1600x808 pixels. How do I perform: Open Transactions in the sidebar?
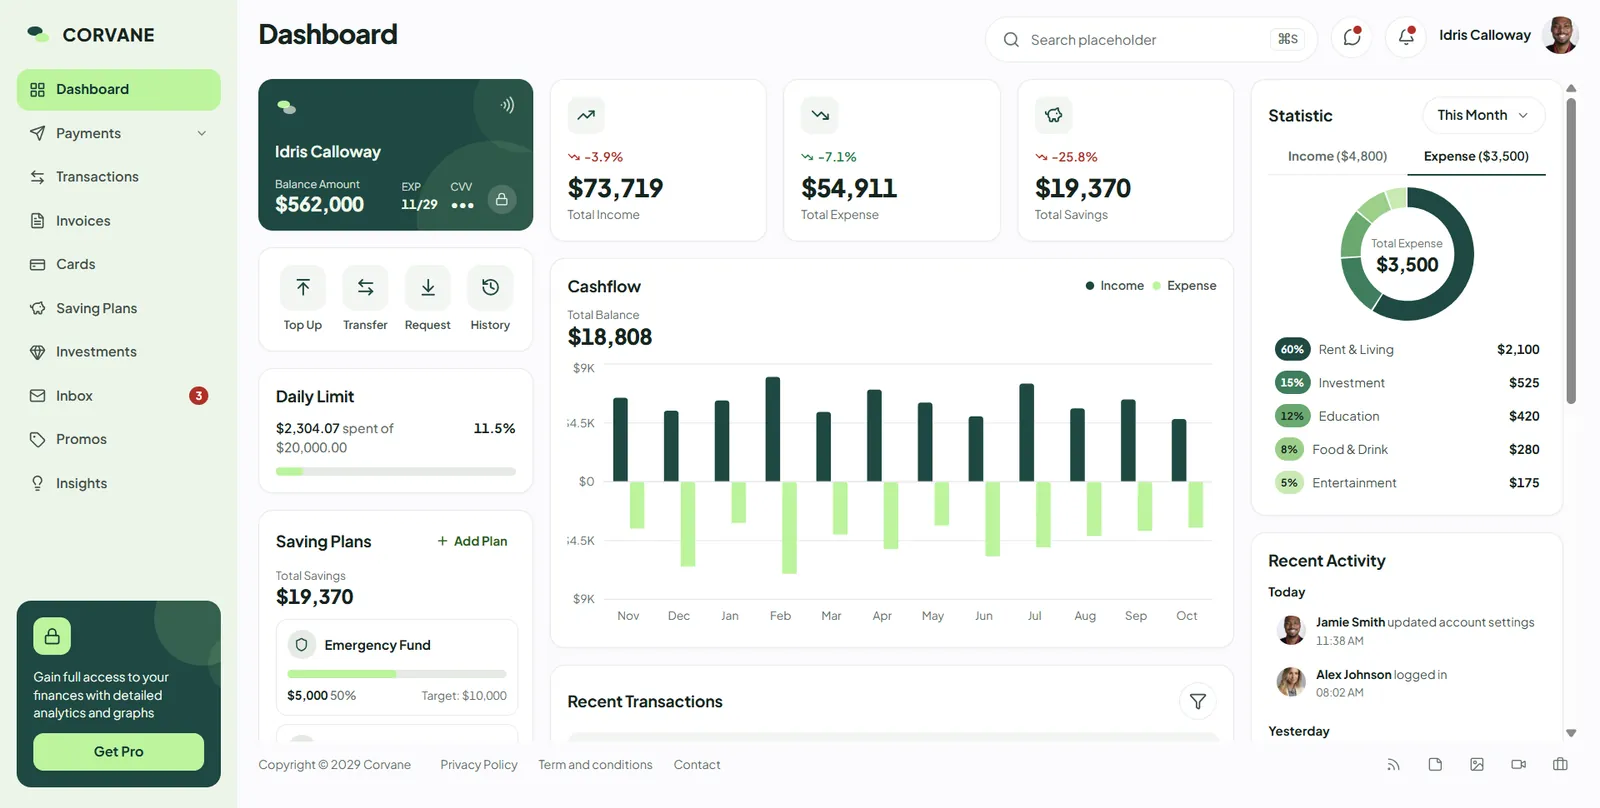pyautogui.click(x=119, y=177)
